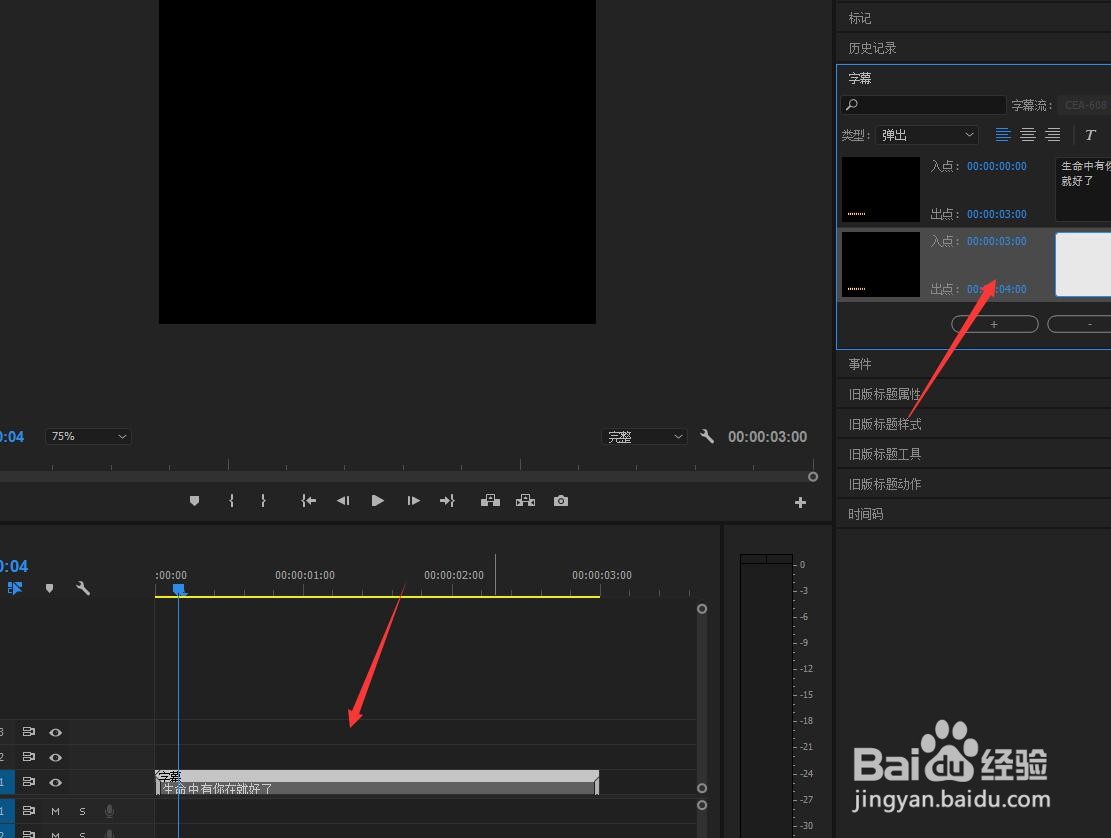Solo audio track 1
Screen dimensions: 1111x838
[x=82, y=811]
